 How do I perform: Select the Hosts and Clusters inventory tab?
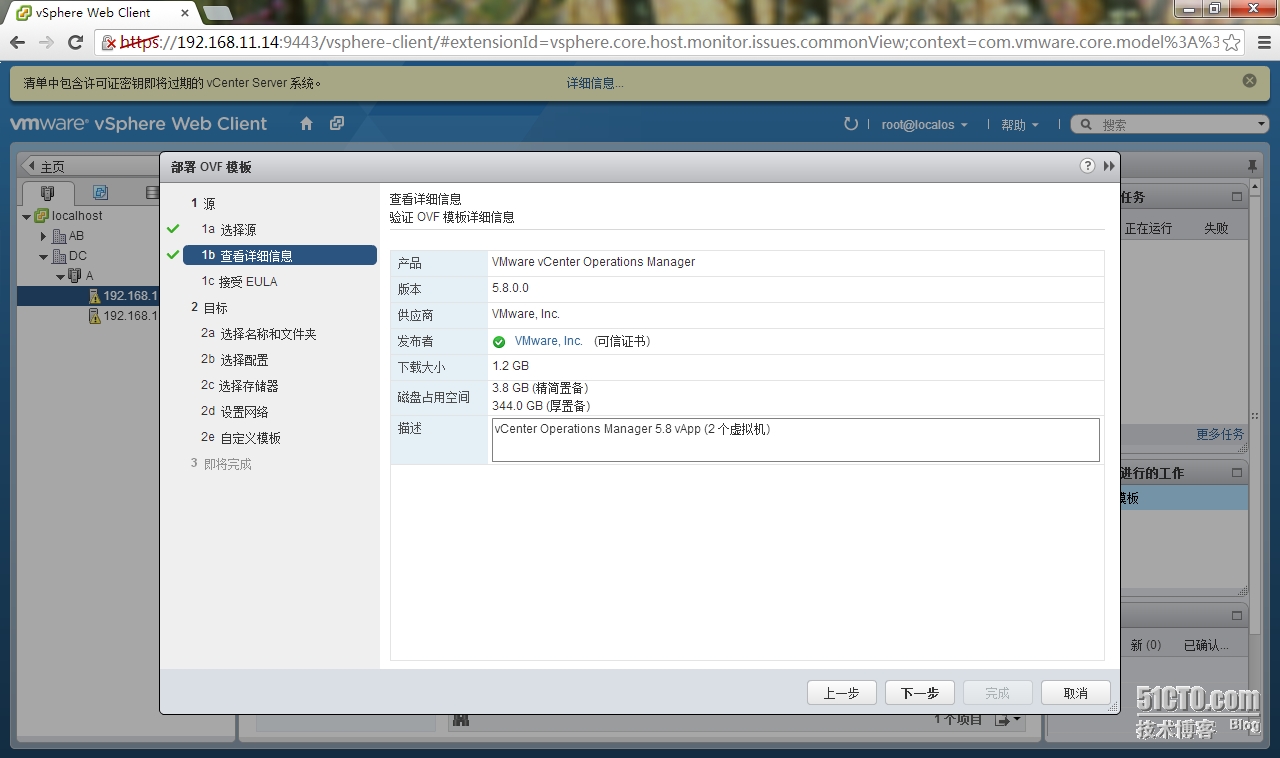click(x=48, y=193)
